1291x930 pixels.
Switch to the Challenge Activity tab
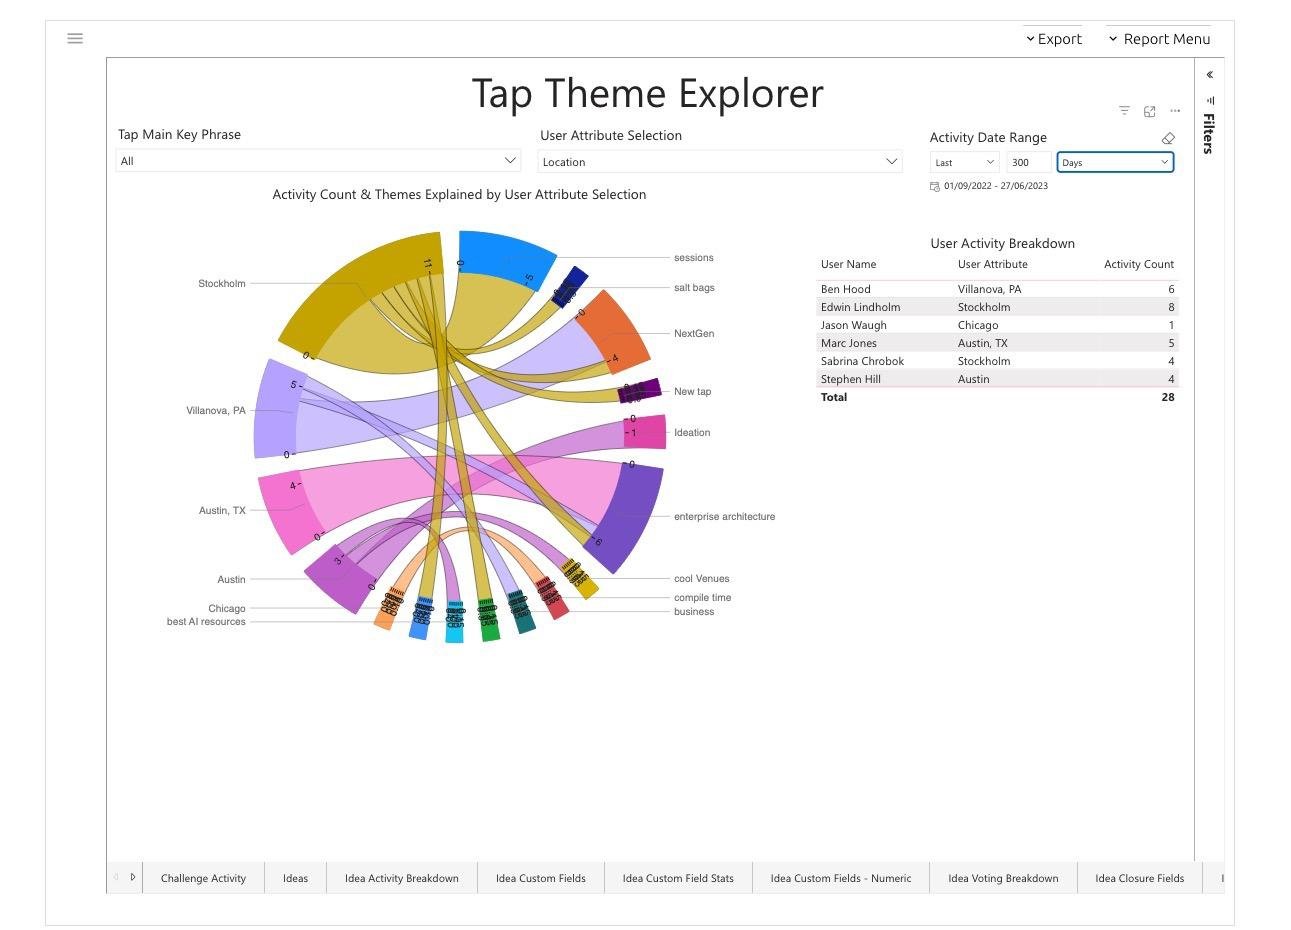[203, 878]
